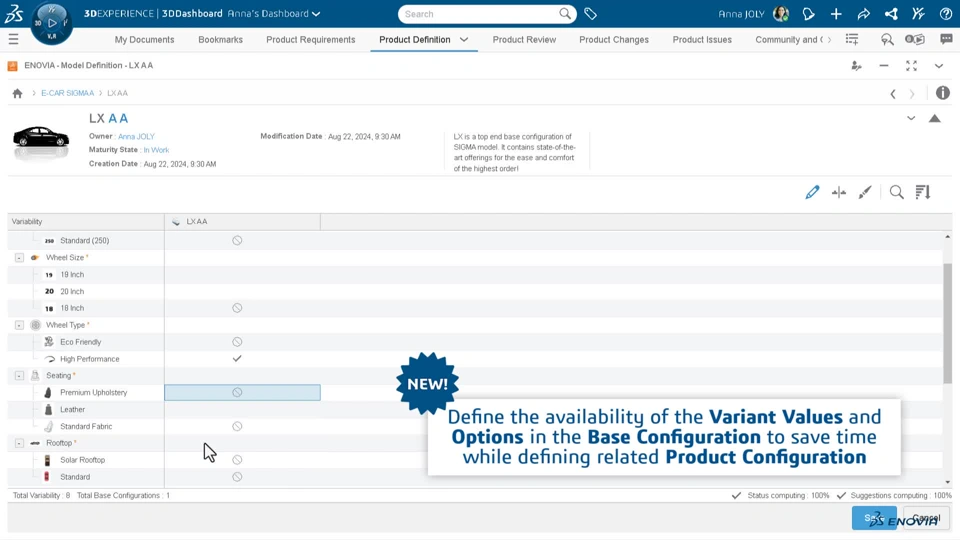Maximize the widget with the expand icon
Image resolution: width=960 pixels, height=540 pixels.
pyautogui.click(x=911, y=66)
